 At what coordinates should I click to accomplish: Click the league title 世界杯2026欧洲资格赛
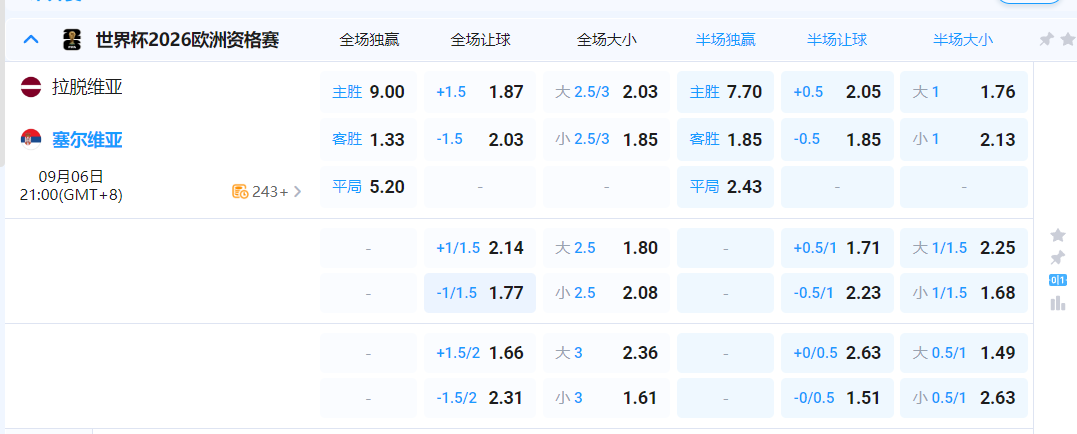click(x=187, y=40)
